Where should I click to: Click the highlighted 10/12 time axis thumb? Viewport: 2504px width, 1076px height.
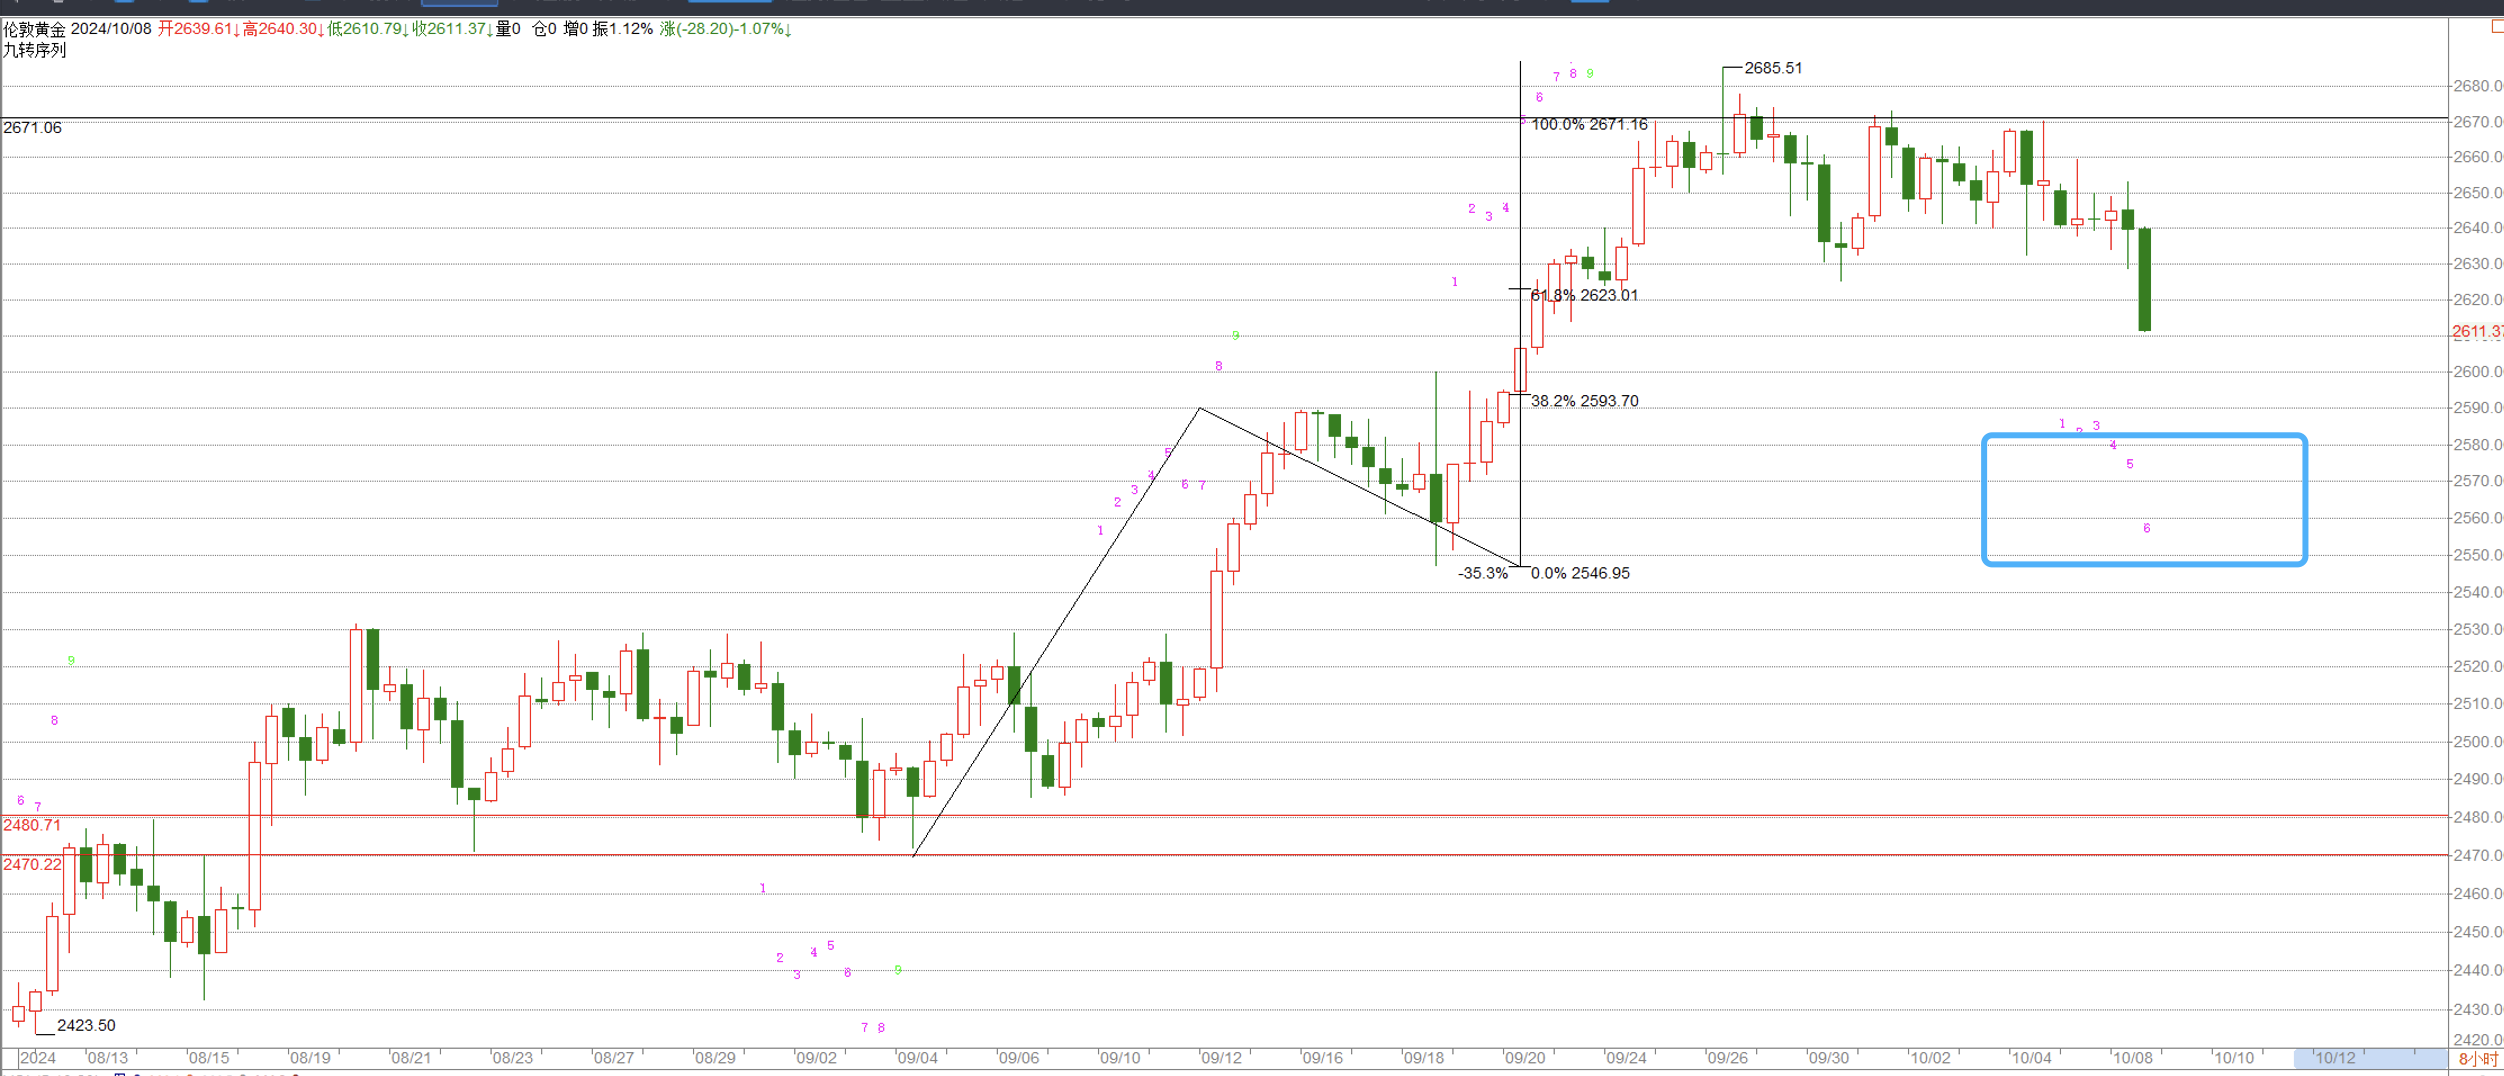pyautogui.click(x=2371, y=1057)
